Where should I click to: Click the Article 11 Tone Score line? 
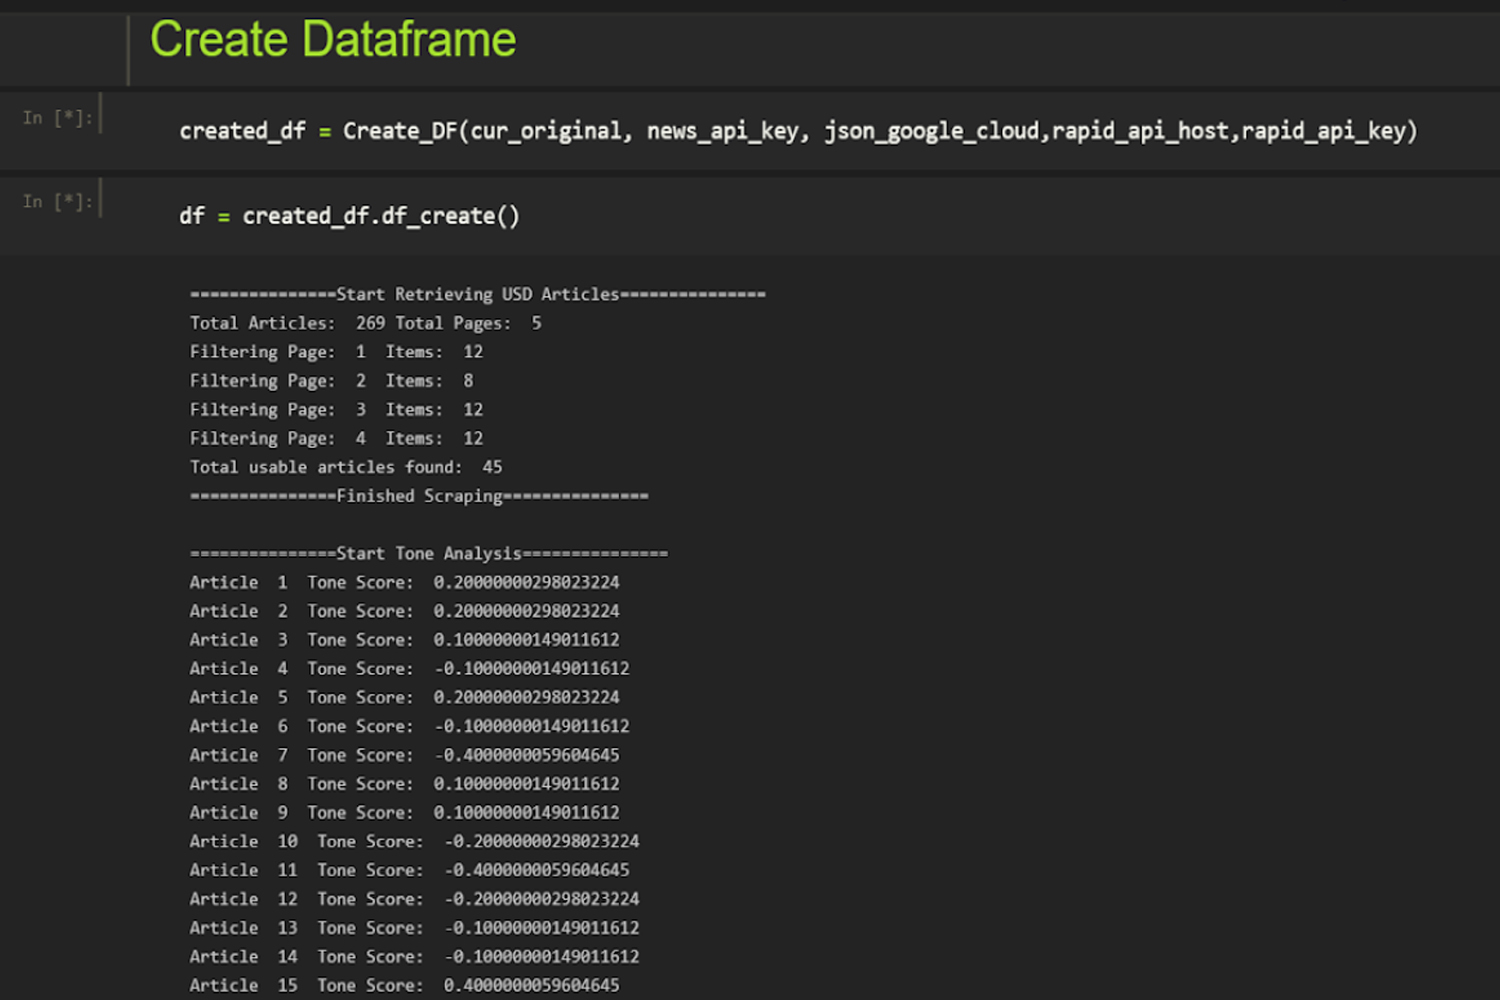coord(409,871)
